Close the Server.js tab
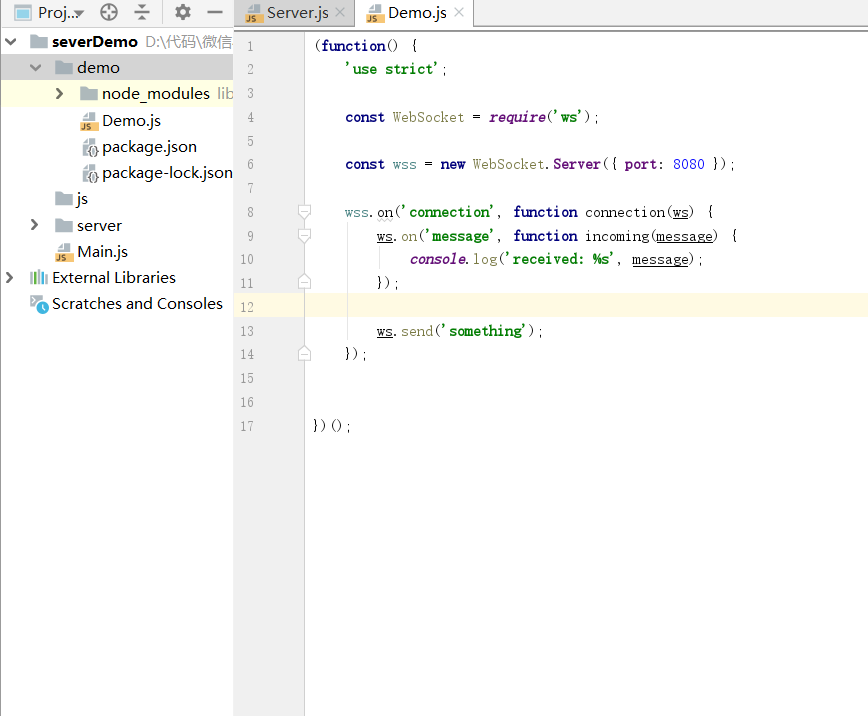 (x=340, y=12)
